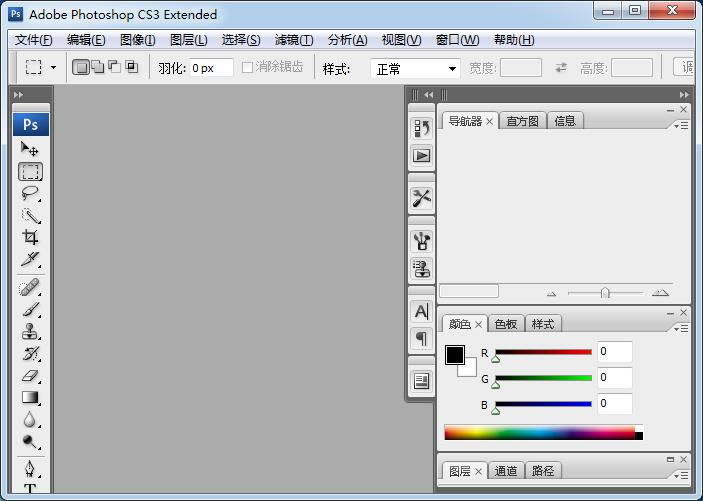Open the 窗口(W) menu

[x=457, y=40]
